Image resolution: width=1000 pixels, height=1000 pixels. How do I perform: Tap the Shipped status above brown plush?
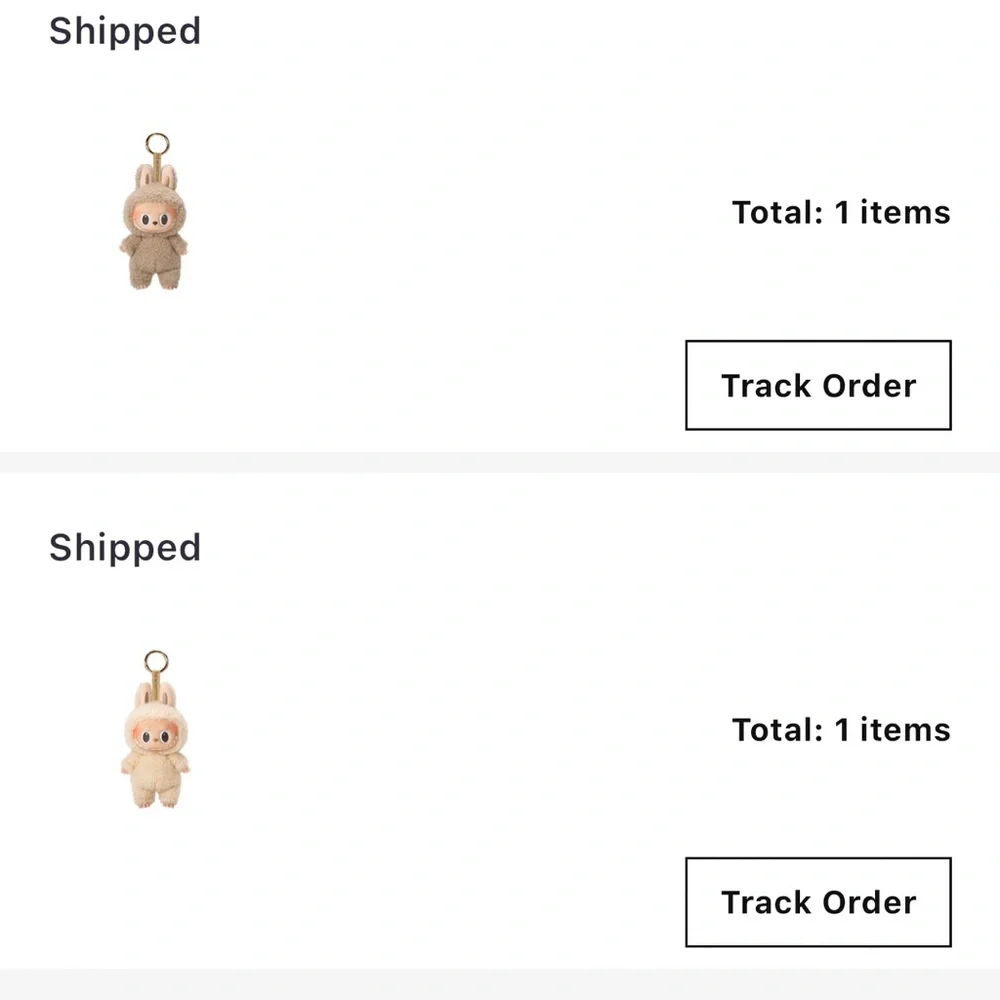[x=125, y=31]
